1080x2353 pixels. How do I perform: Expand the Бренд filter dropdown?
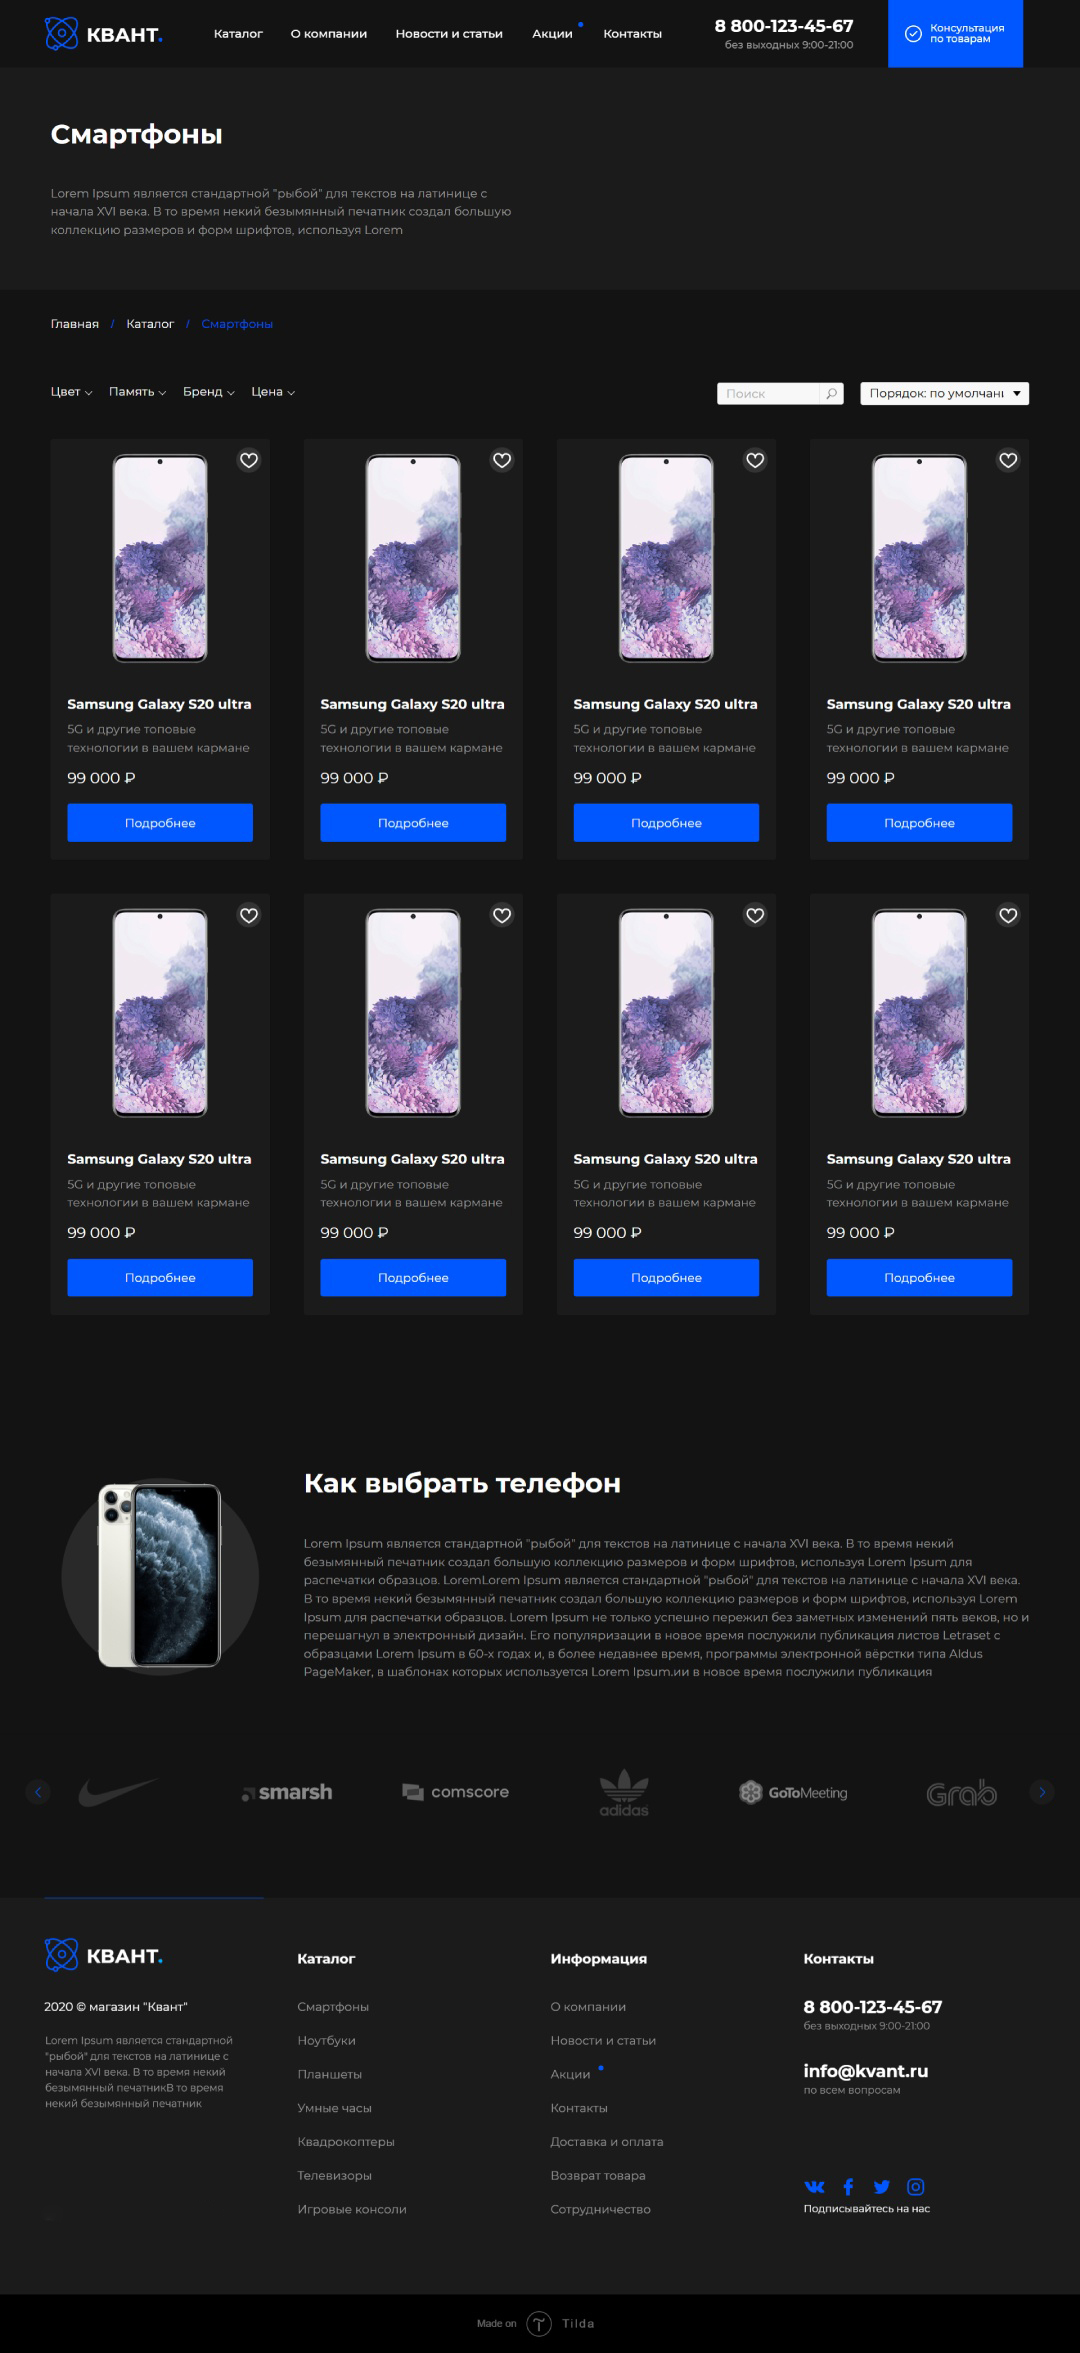(x=208, y=392)
